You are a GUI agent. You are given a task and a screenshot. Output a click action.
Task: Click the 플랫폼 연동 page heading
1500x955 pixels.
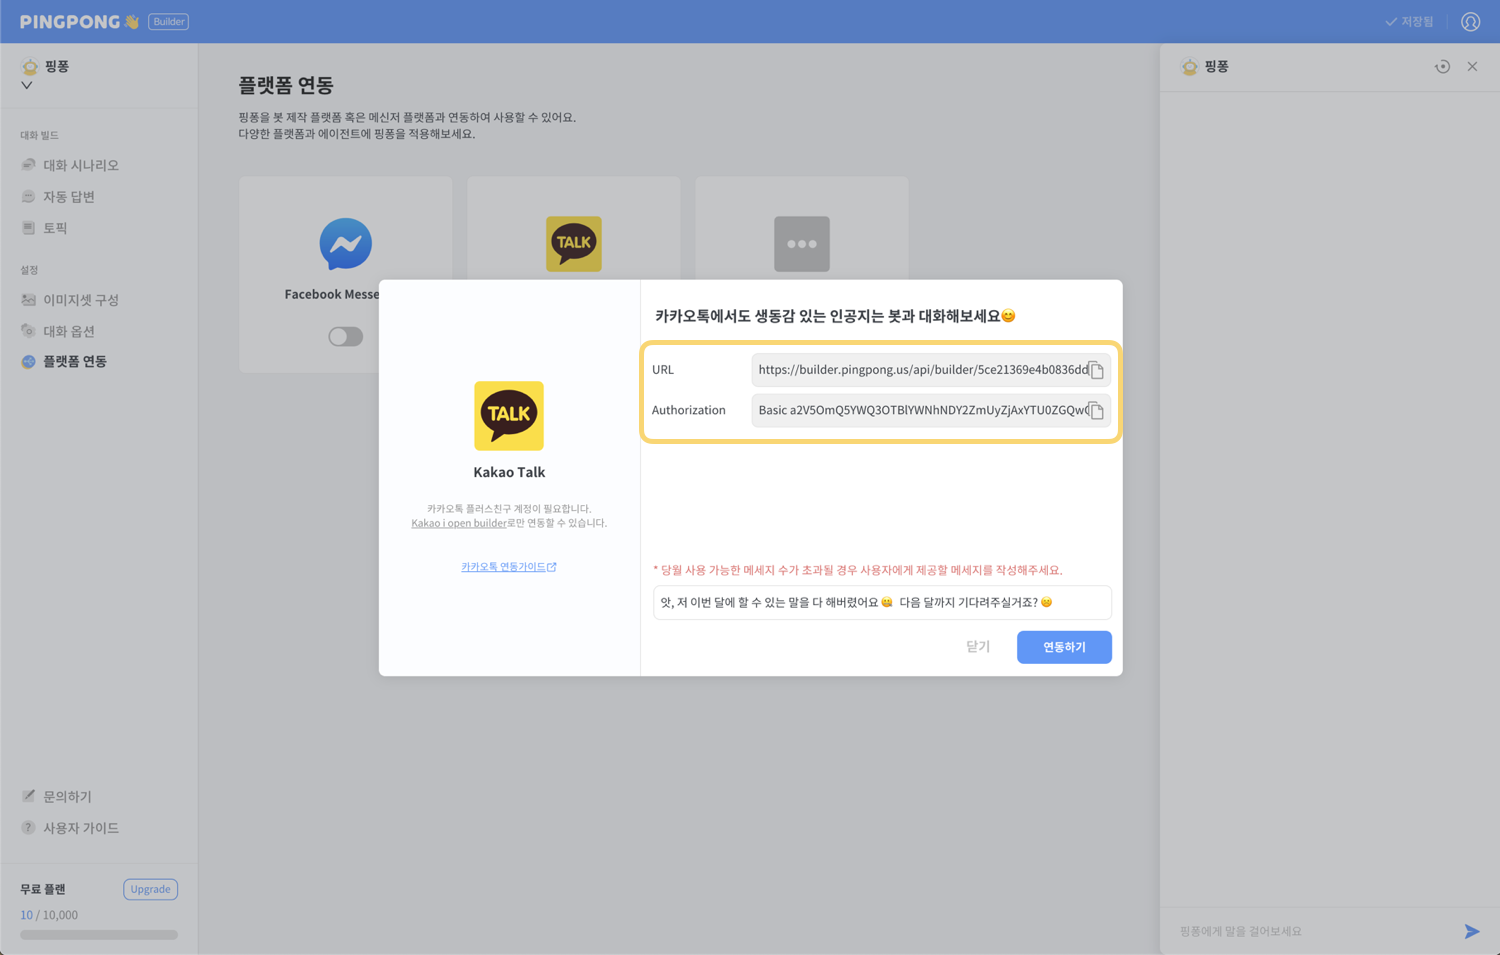pyautogui.click(x=286, y=85)
